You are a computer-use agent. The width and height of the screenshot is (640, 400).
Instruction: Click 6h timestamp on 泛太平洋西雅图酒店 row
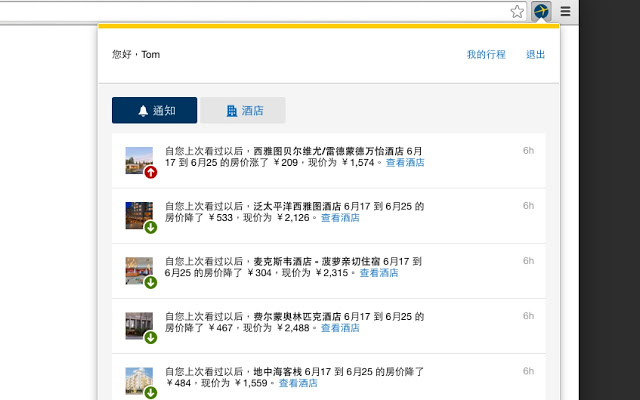(529, 206)
